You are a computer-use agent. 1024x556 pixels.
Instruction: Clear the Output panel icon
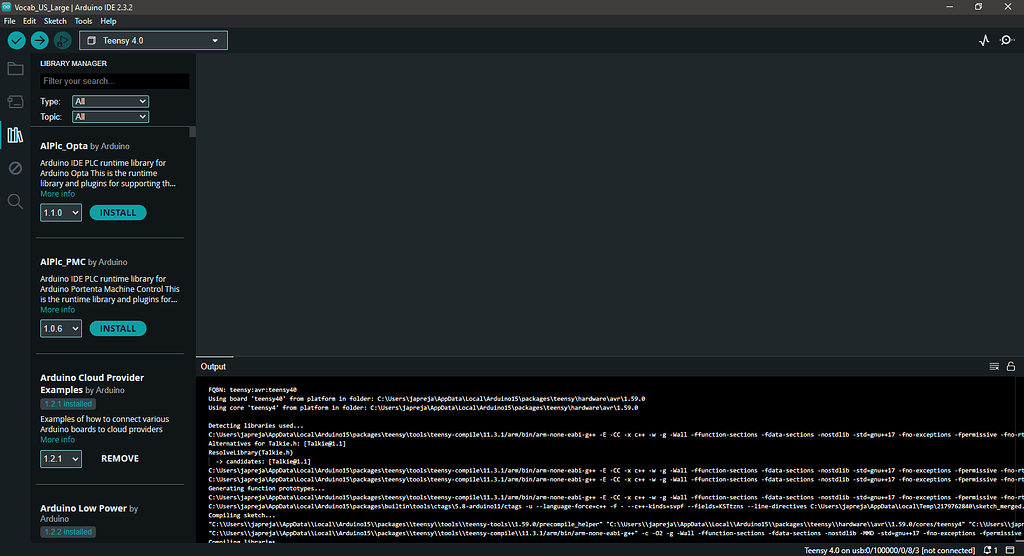[994, 367]
